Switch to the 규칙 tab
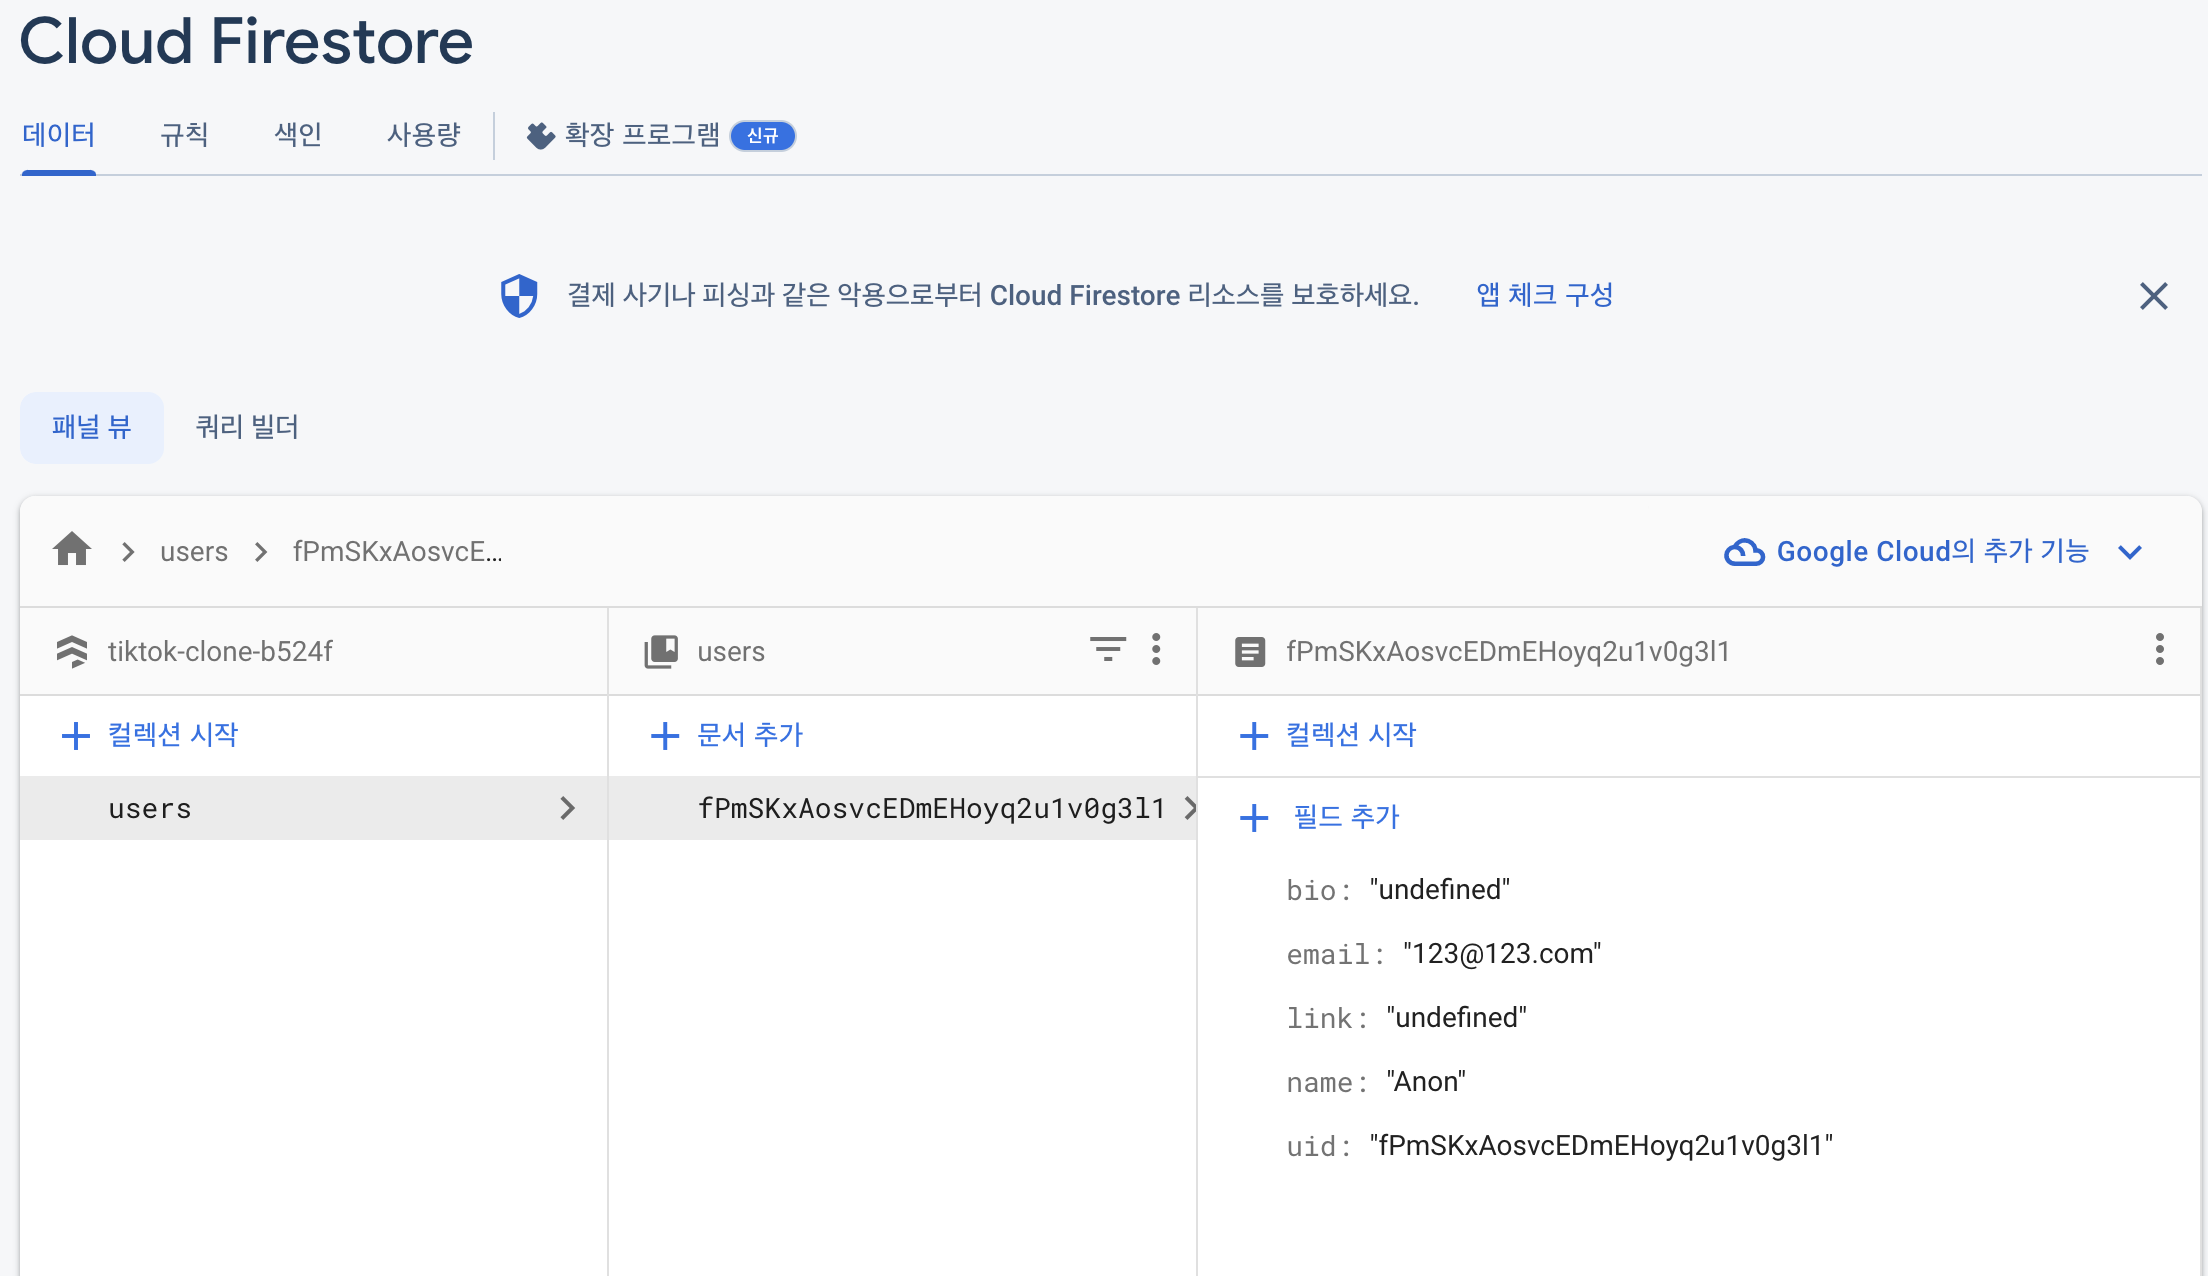The height and width of the screenshot is (1276, 2208). pos(184,135)
